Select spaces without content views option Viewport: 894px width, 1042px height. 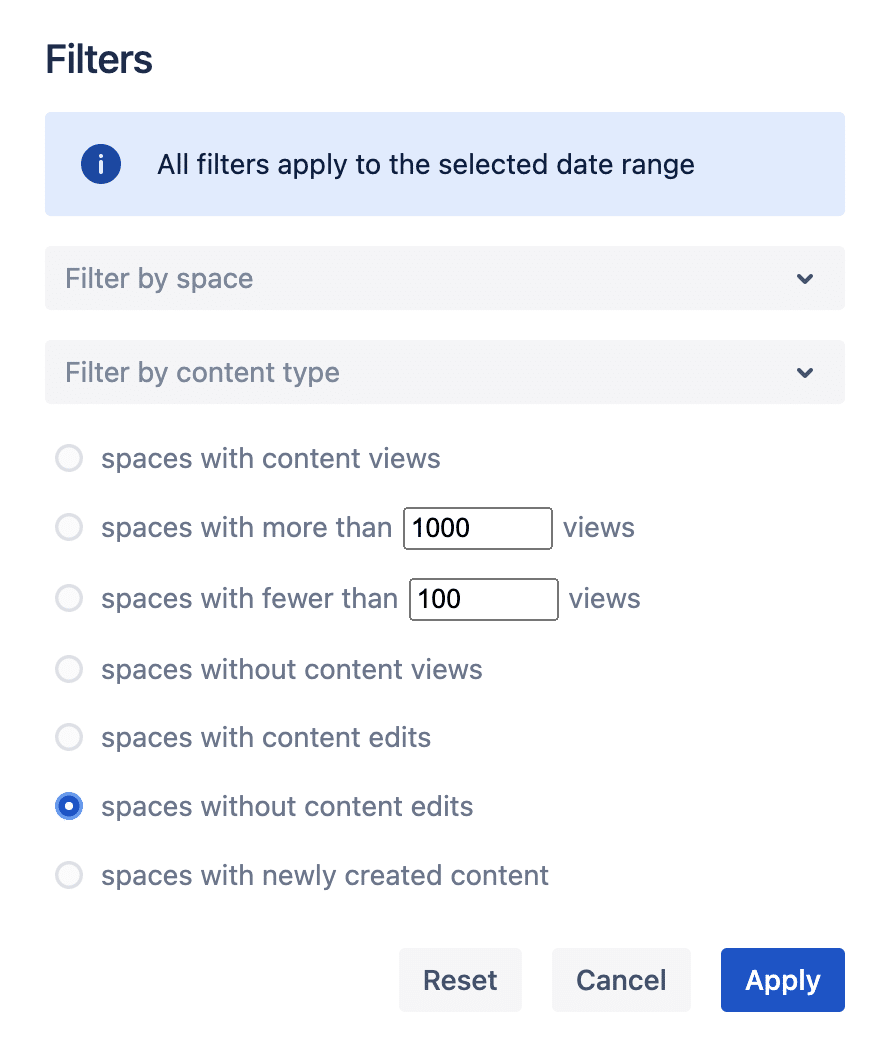point(68,669)
